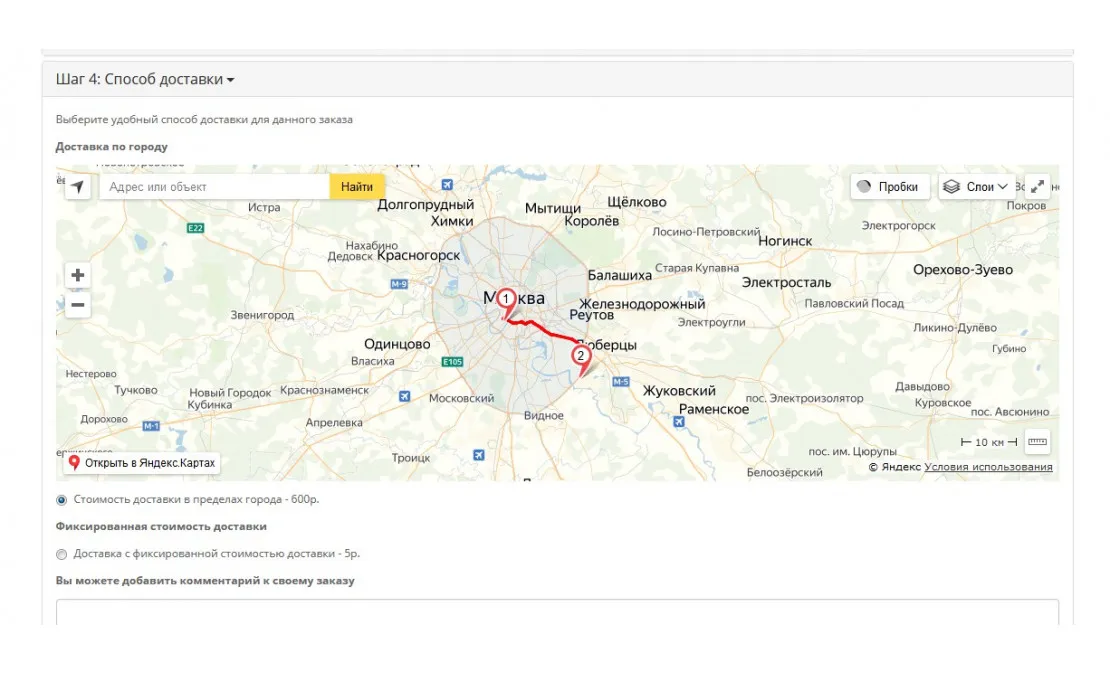Click the Тучково label on map
1110x675 pixels.
(136, 390)
